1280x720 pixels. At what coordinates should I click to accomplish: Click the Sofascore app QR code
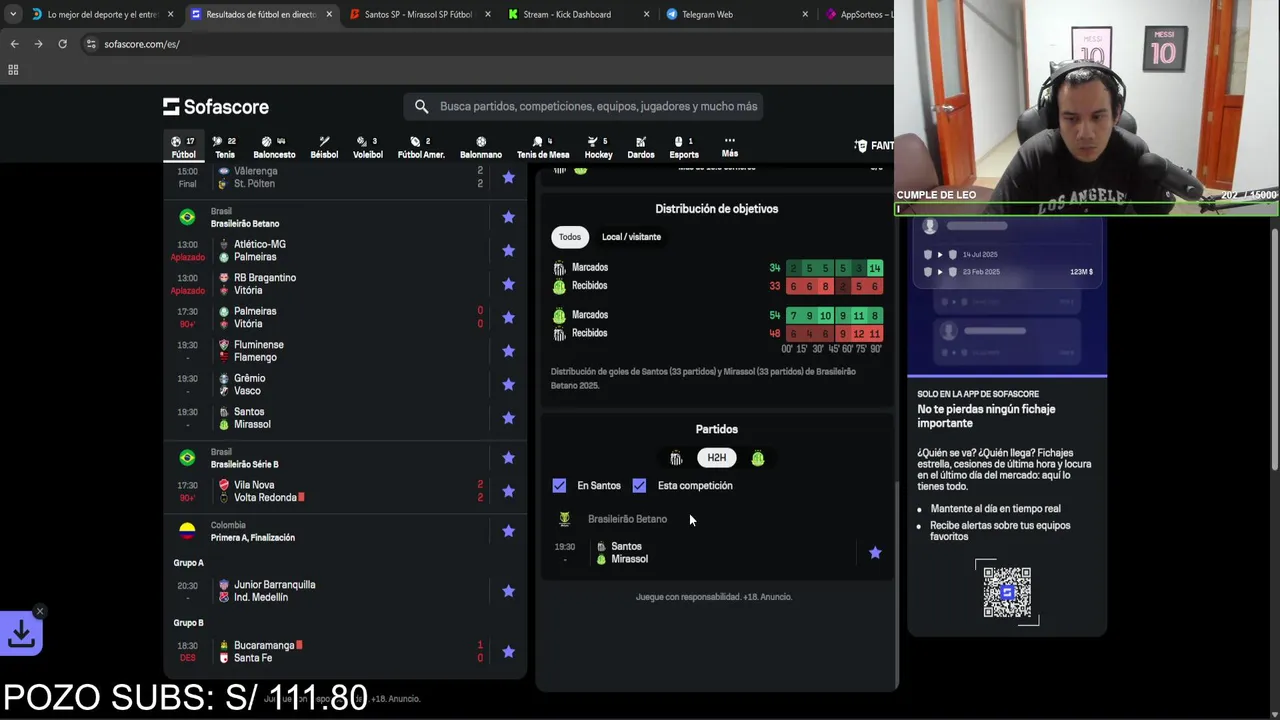pos(1007,592)
